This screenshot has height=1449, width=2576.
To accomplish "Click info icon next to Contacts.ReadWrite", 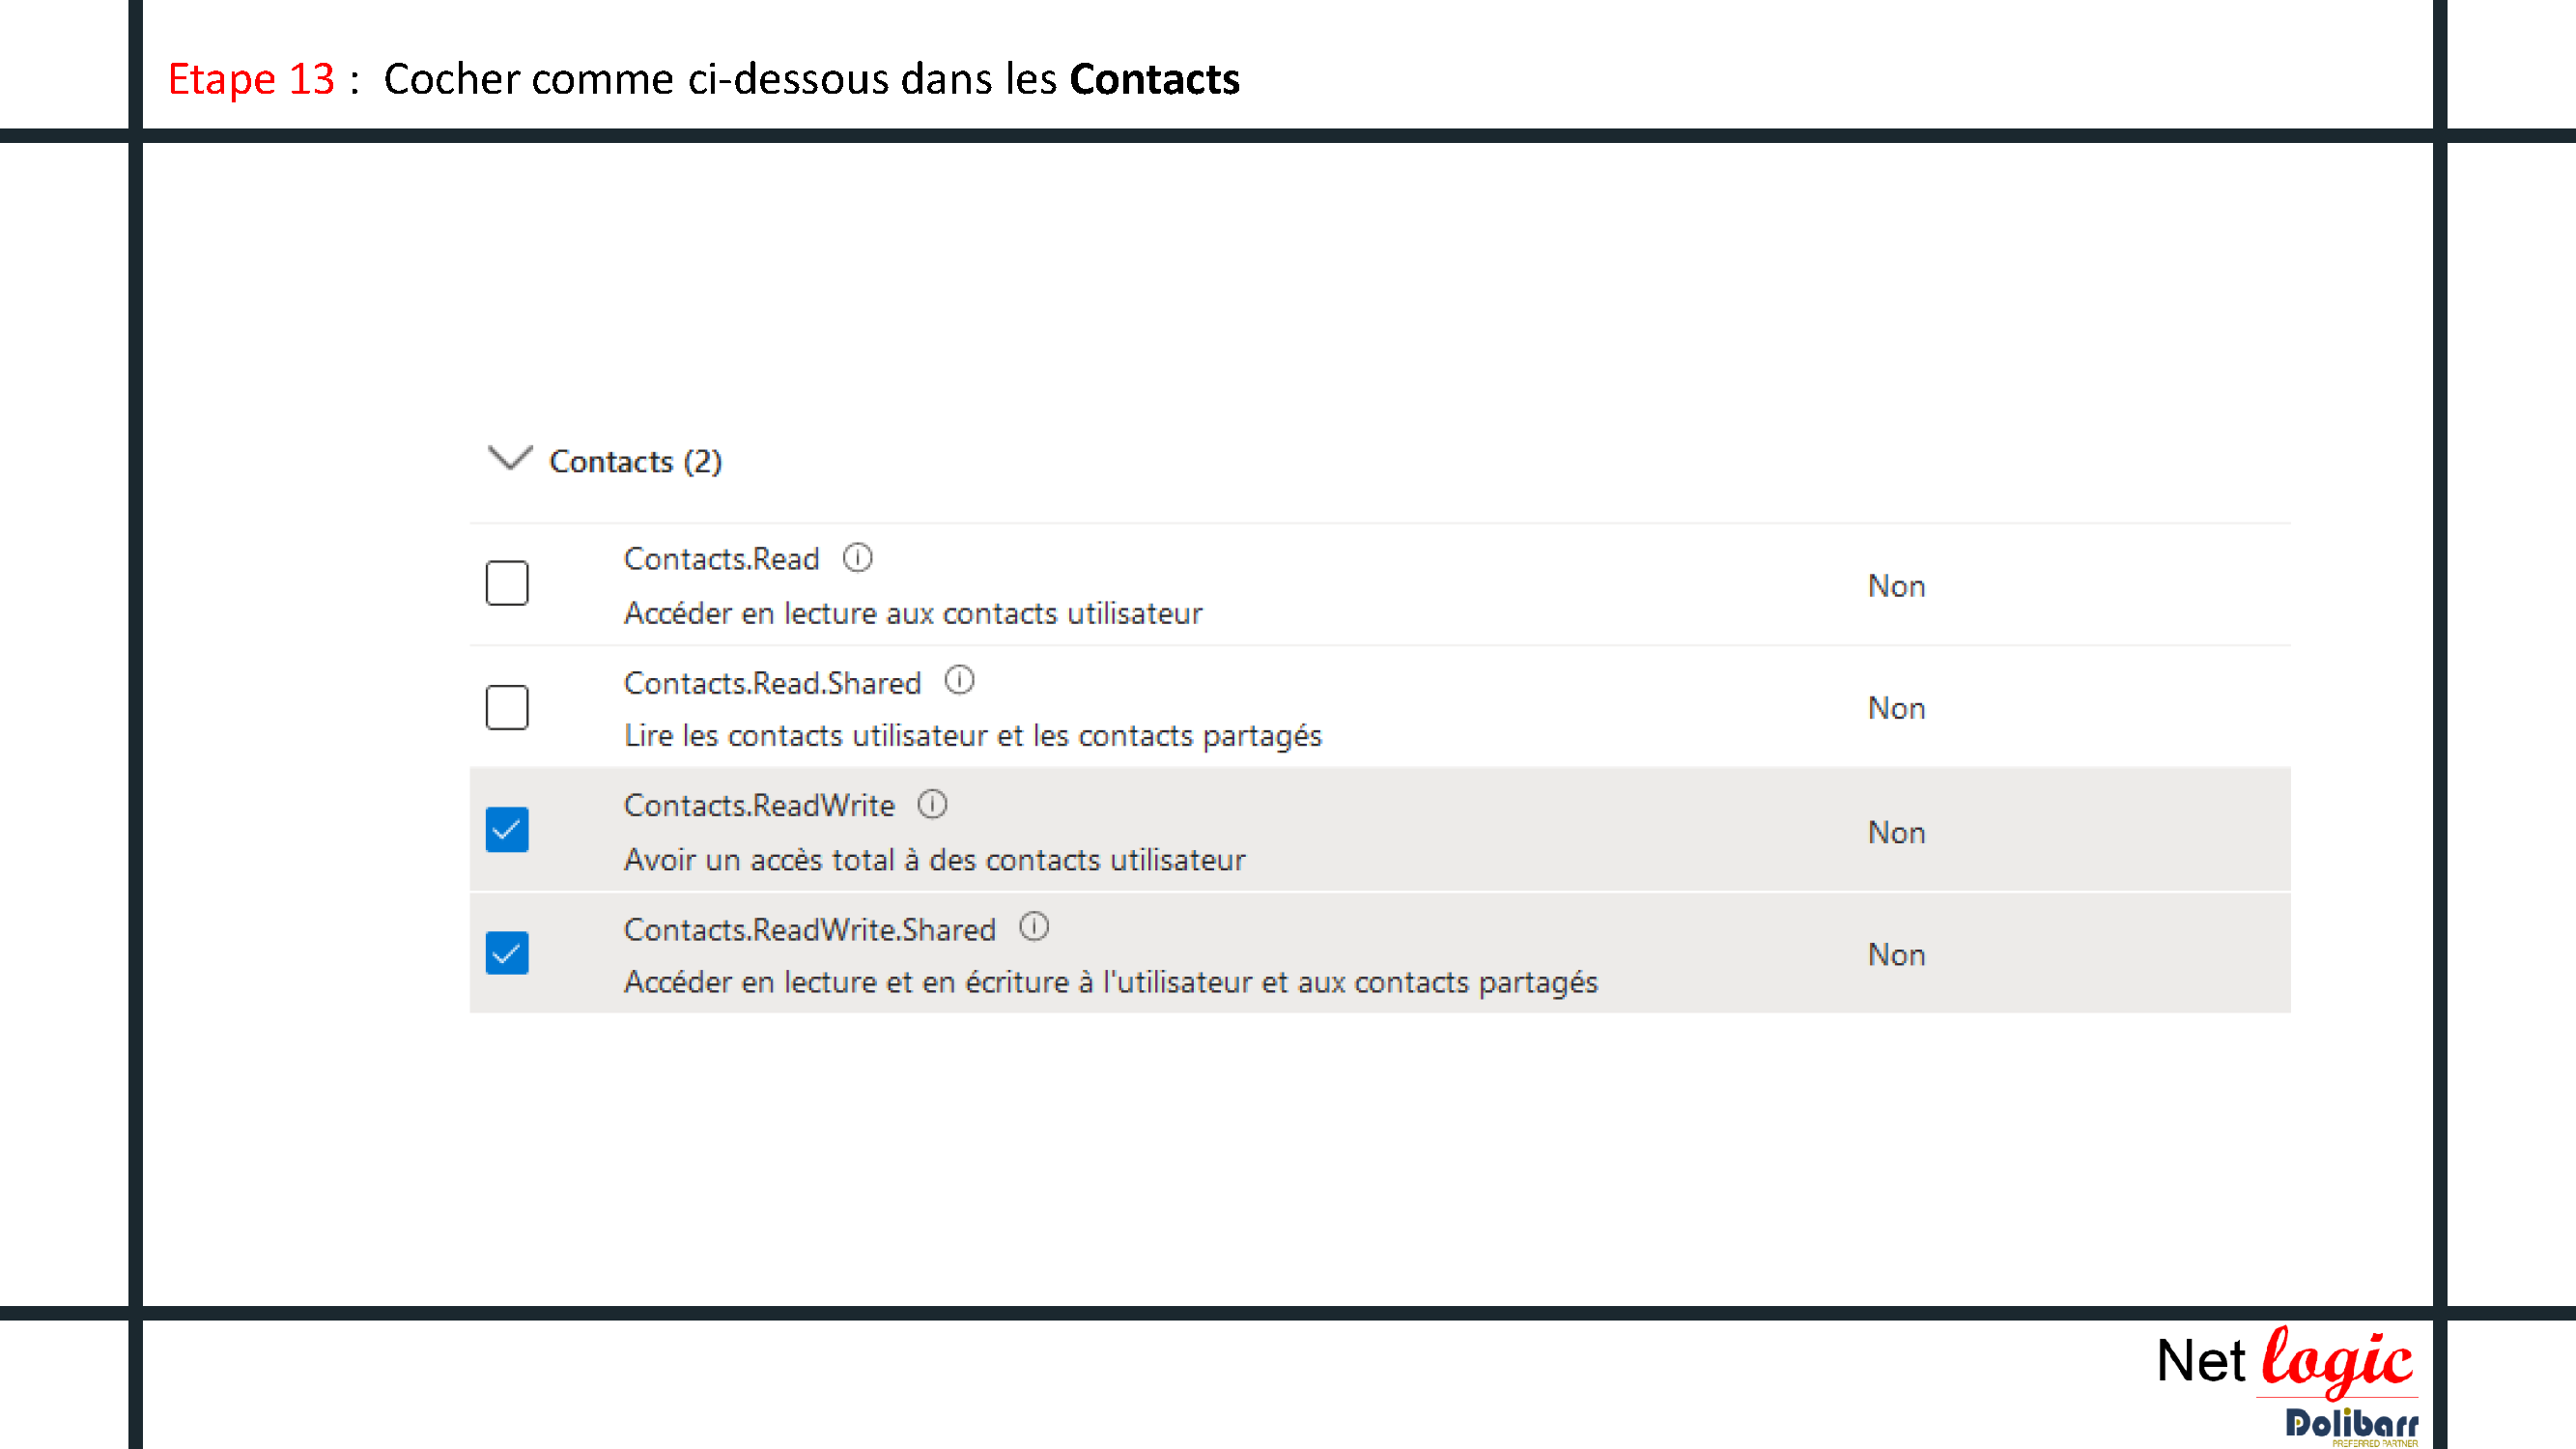I will [x=932, y=804].
